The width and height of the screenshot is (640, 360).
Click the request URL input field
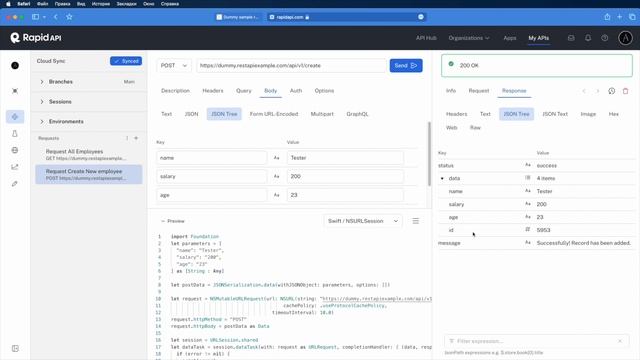[x=291, y=65]
